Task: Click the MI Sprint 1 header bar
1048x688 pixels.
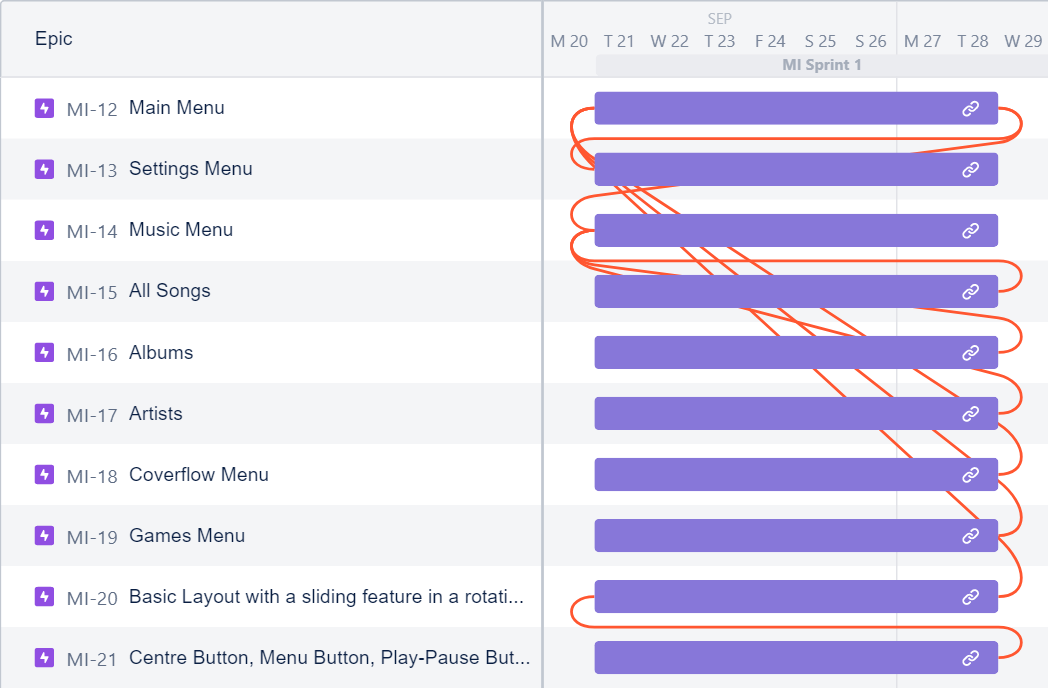Action: pos(822,65)
